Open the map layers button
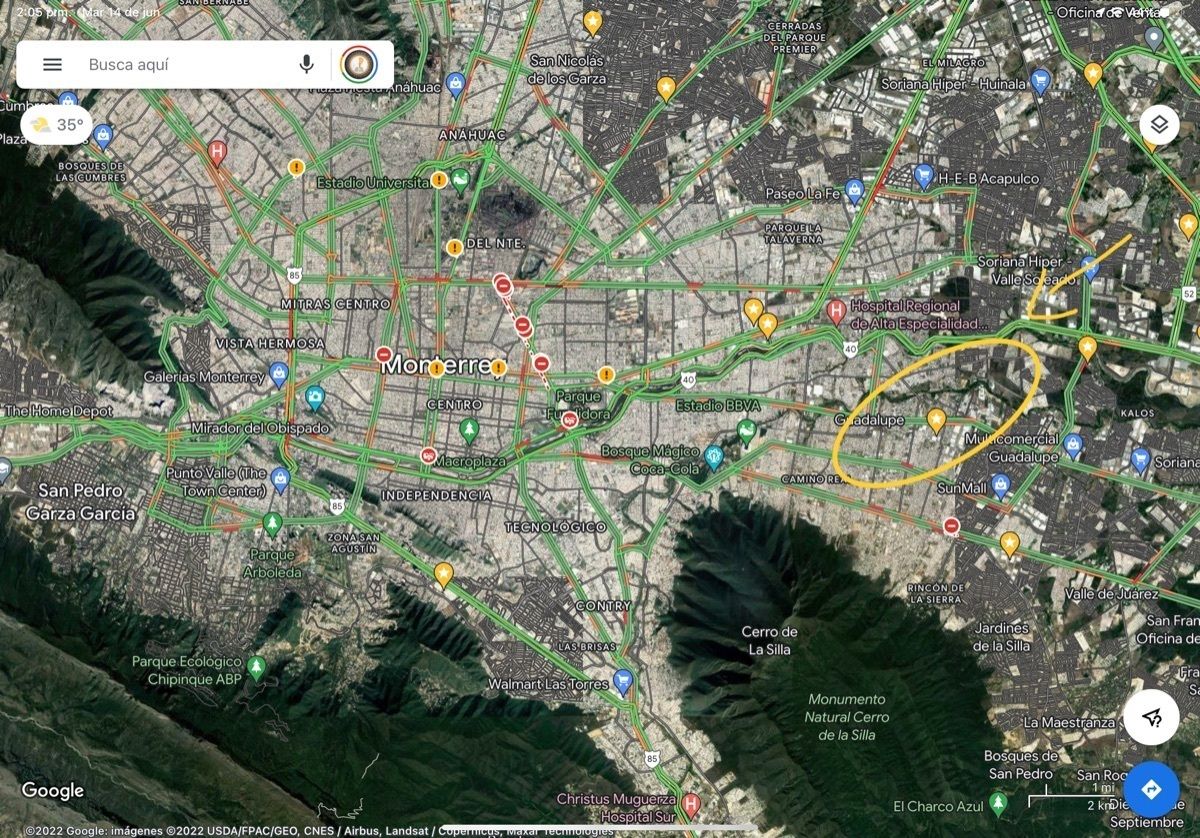The height and width of the screenshot is (838, 1200). pyautogui.click(x=1159, y=125)
